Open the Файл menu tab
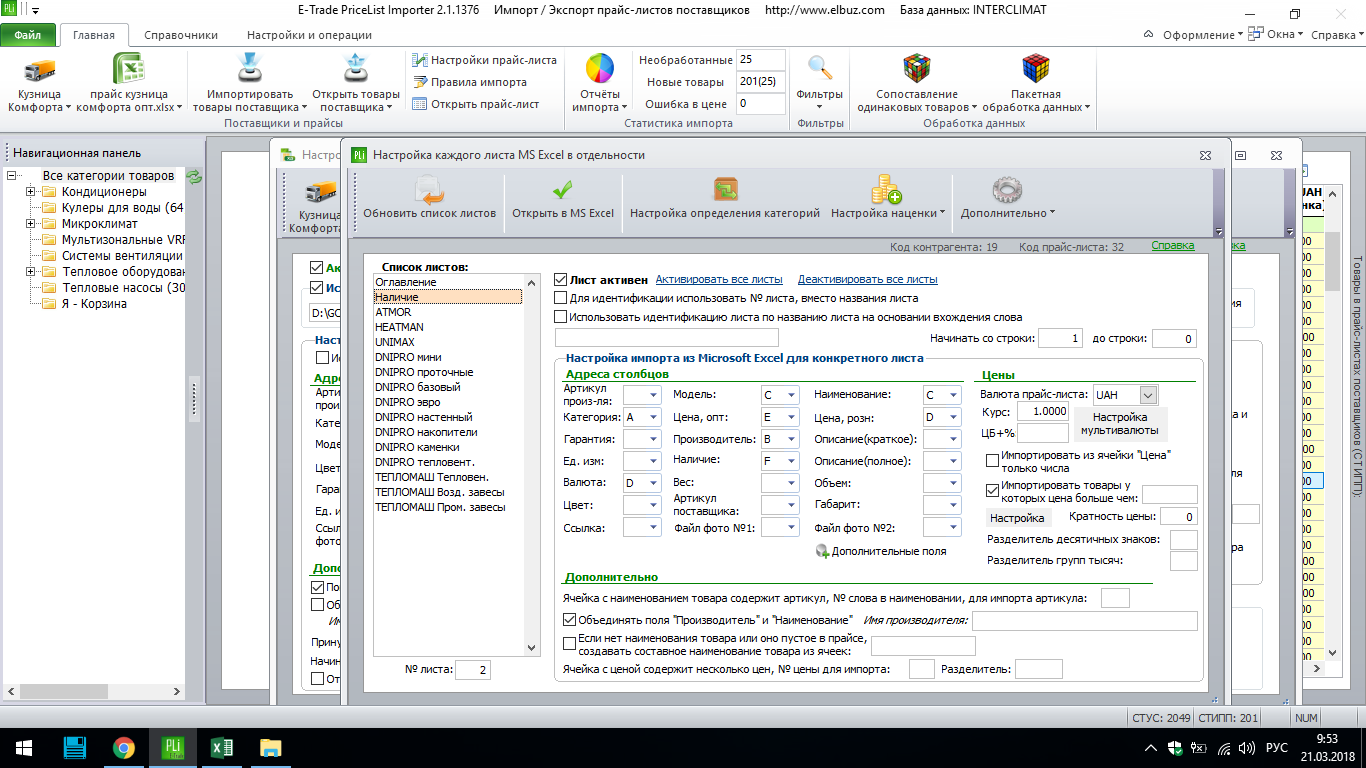This screenshot has width=1366, height=768. (x=28, y=35)
